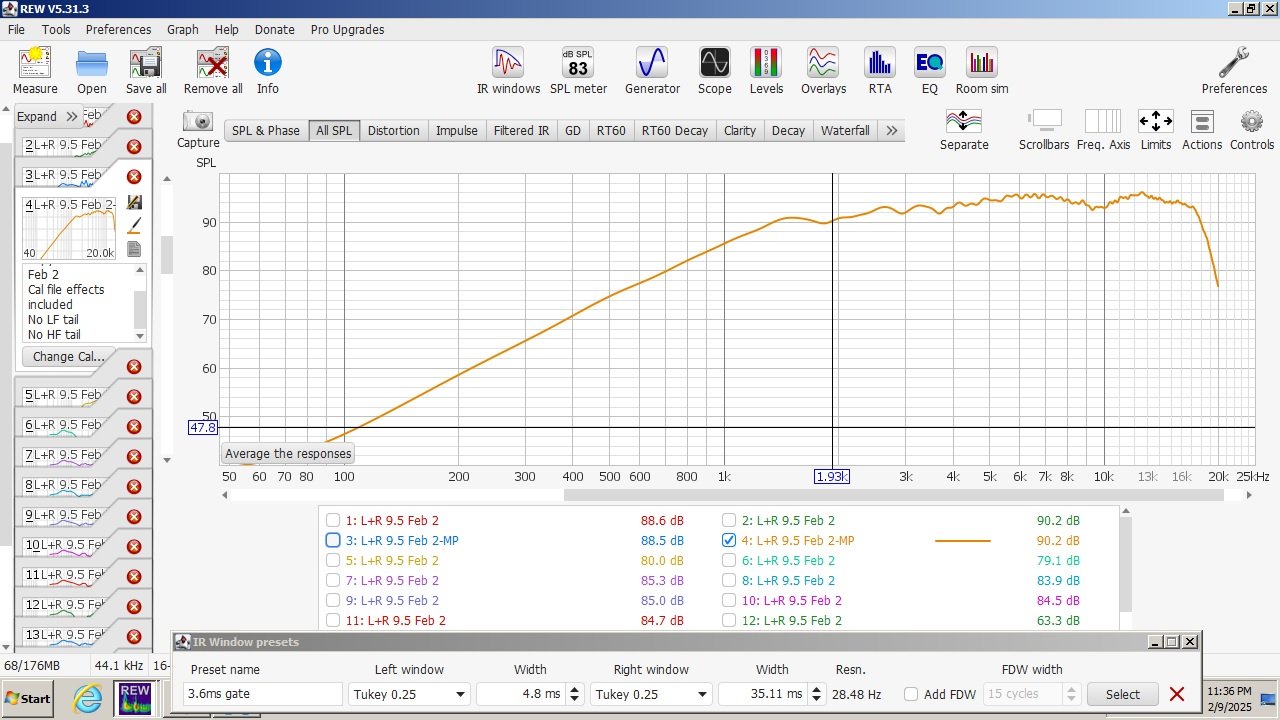The height and width of the screenshot is (720, 1280).
Task: Open Preferences wrench icon
Action: click(1234, 63)
